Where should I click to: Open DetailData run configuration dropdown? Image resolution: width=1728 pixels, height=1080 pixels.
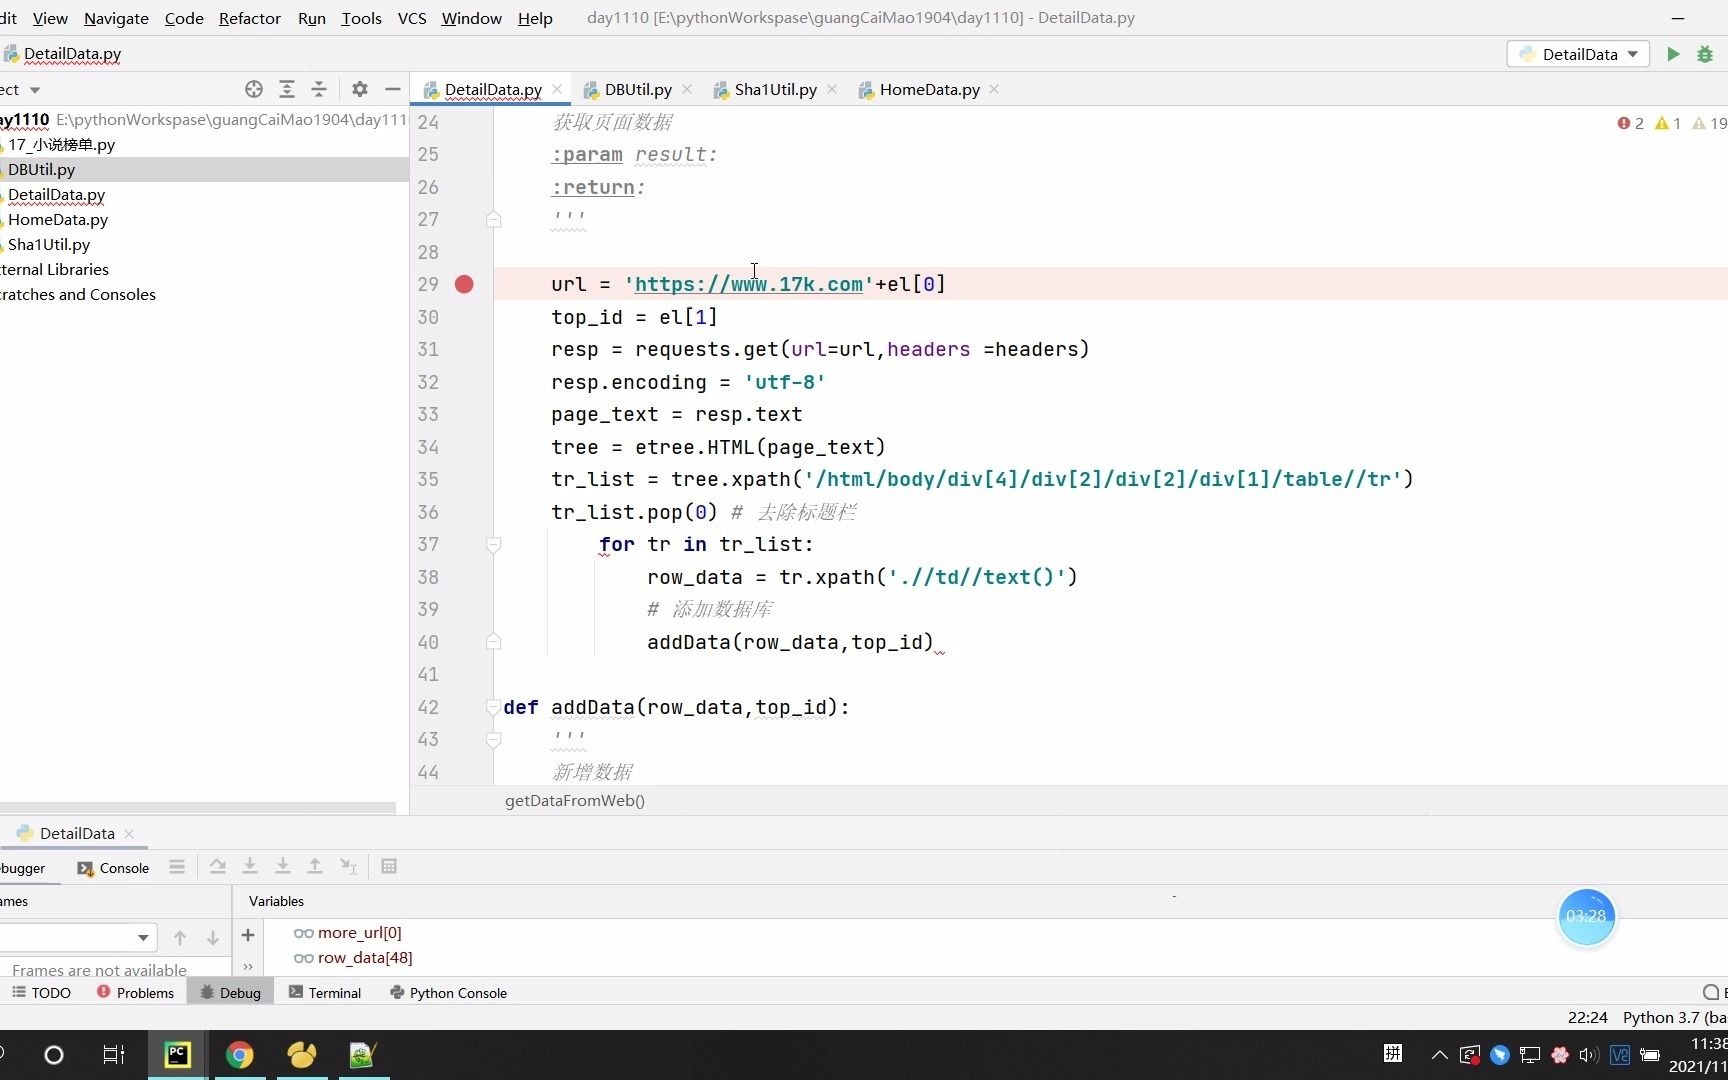pos(1577,54)
